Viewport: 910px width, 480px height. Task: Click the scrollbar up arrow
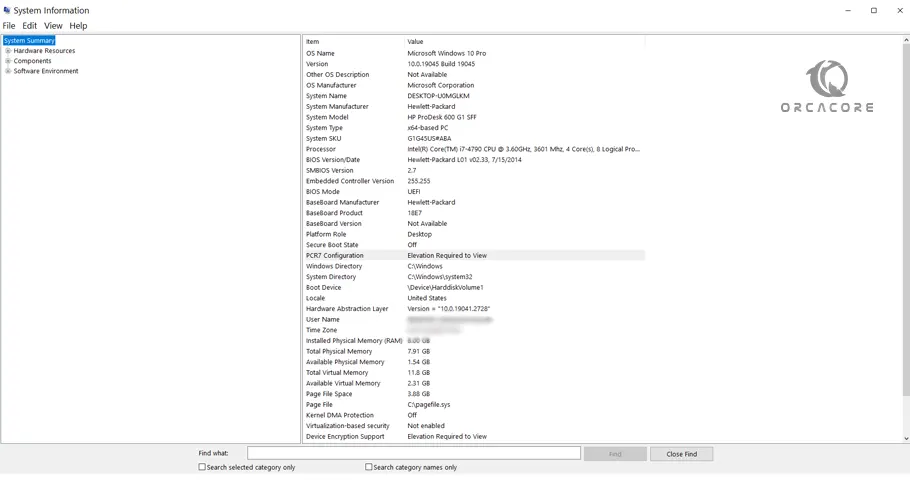(x=906, y=40)
